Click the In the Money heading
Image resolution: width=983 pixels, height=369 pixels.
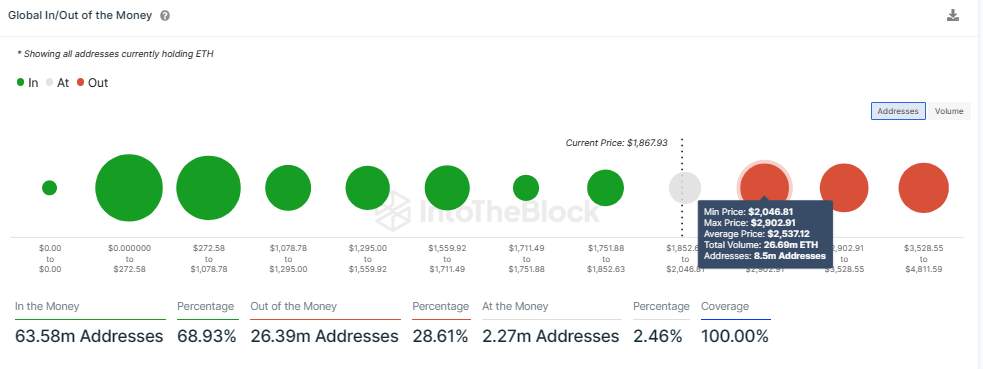point(47,306)
